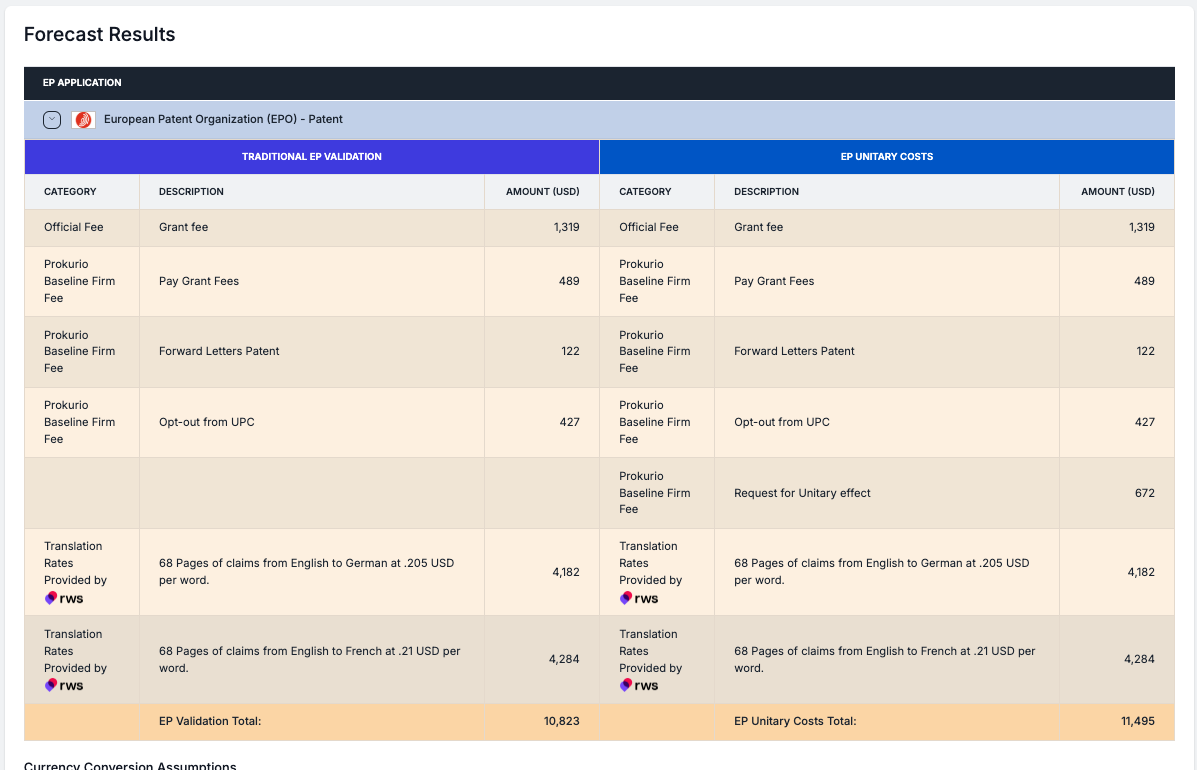The width and height of the screenshot is (1197, 770).
Task: Click the EP Application section bar
Action: pos(599,83)
